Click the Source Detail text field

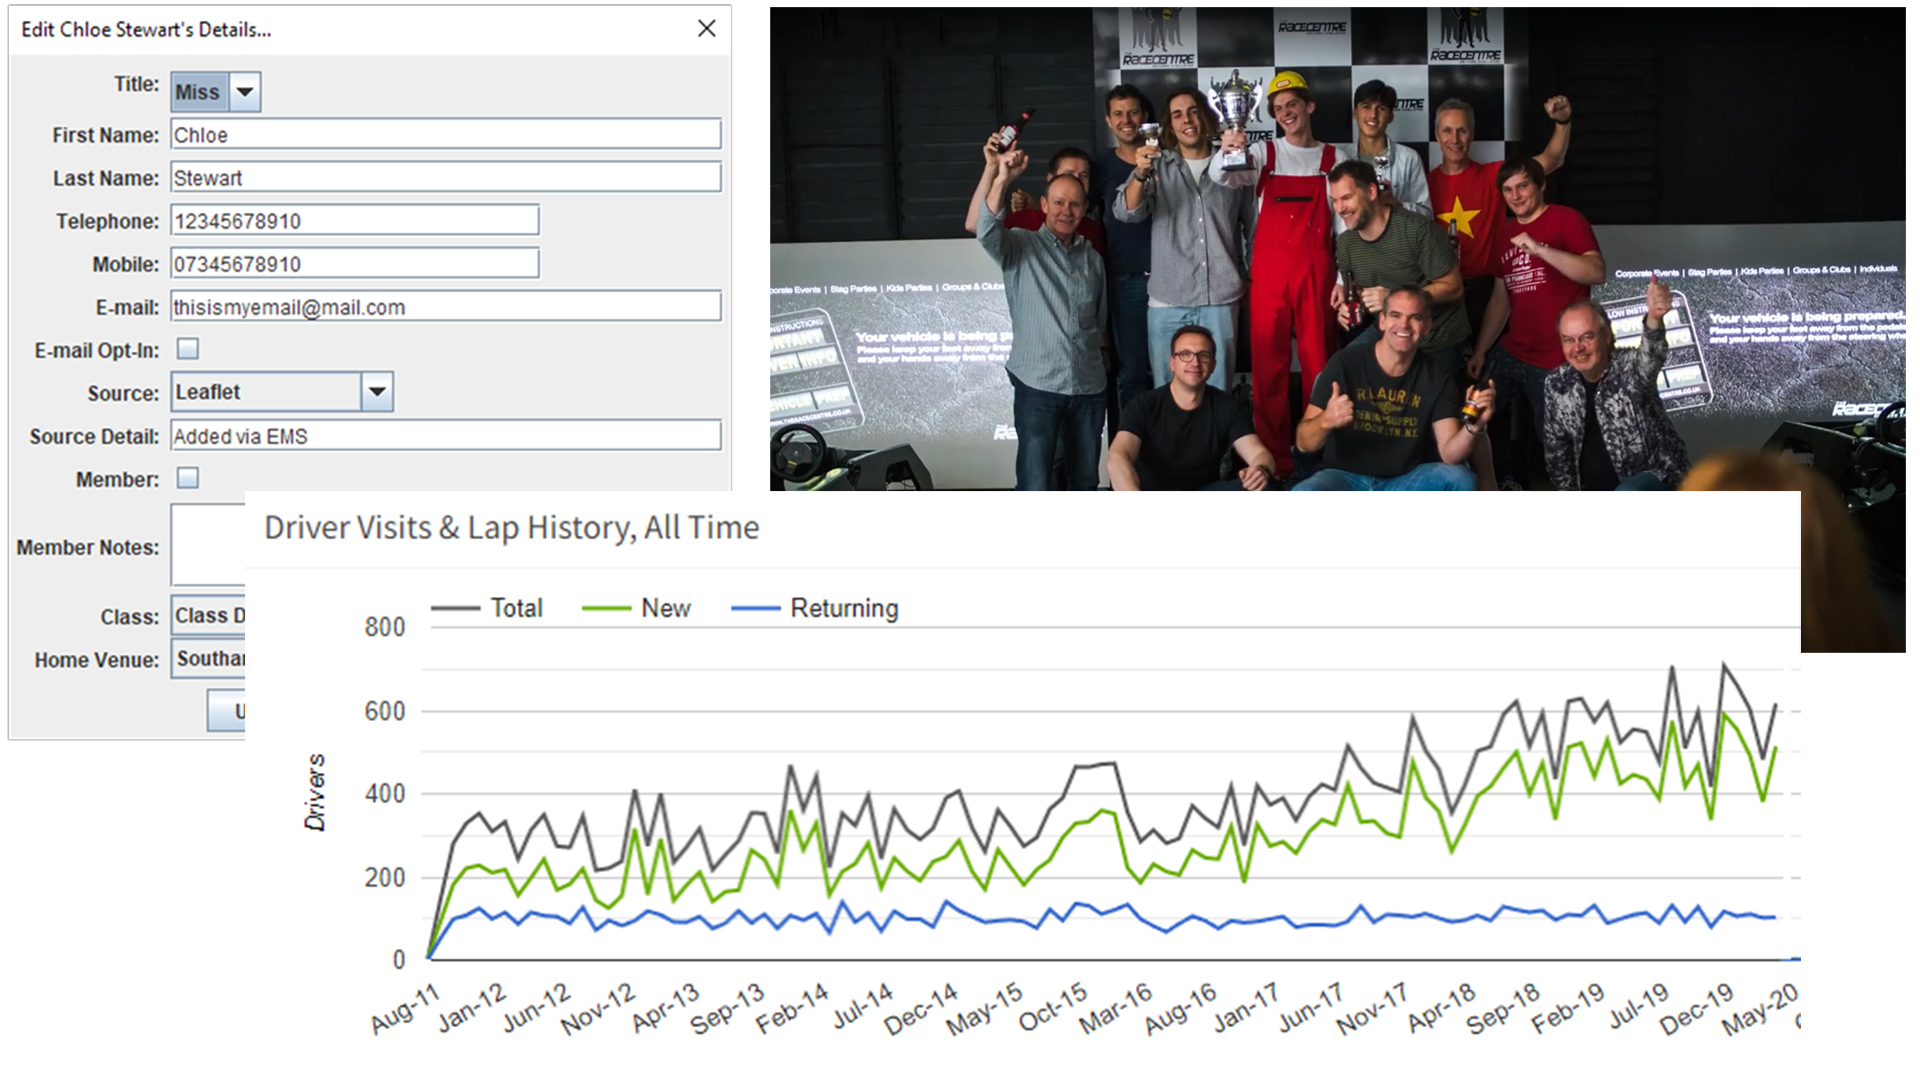coord(445,436)
